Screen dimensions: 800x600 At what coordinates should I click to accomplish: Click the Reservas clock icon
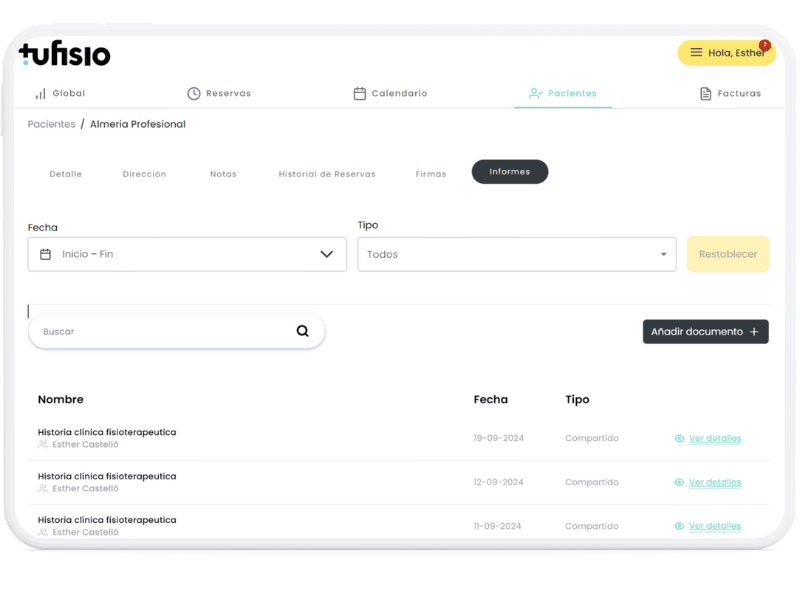click(194, 93)
